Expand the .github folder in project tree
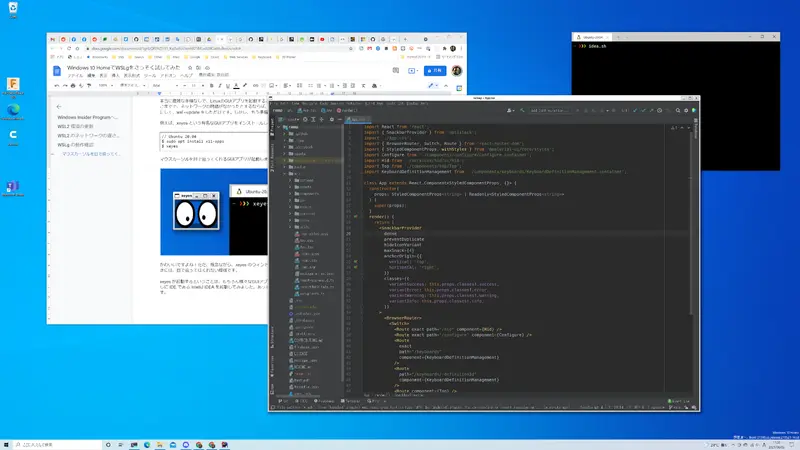The image size is (800, 450). point(285,134)
